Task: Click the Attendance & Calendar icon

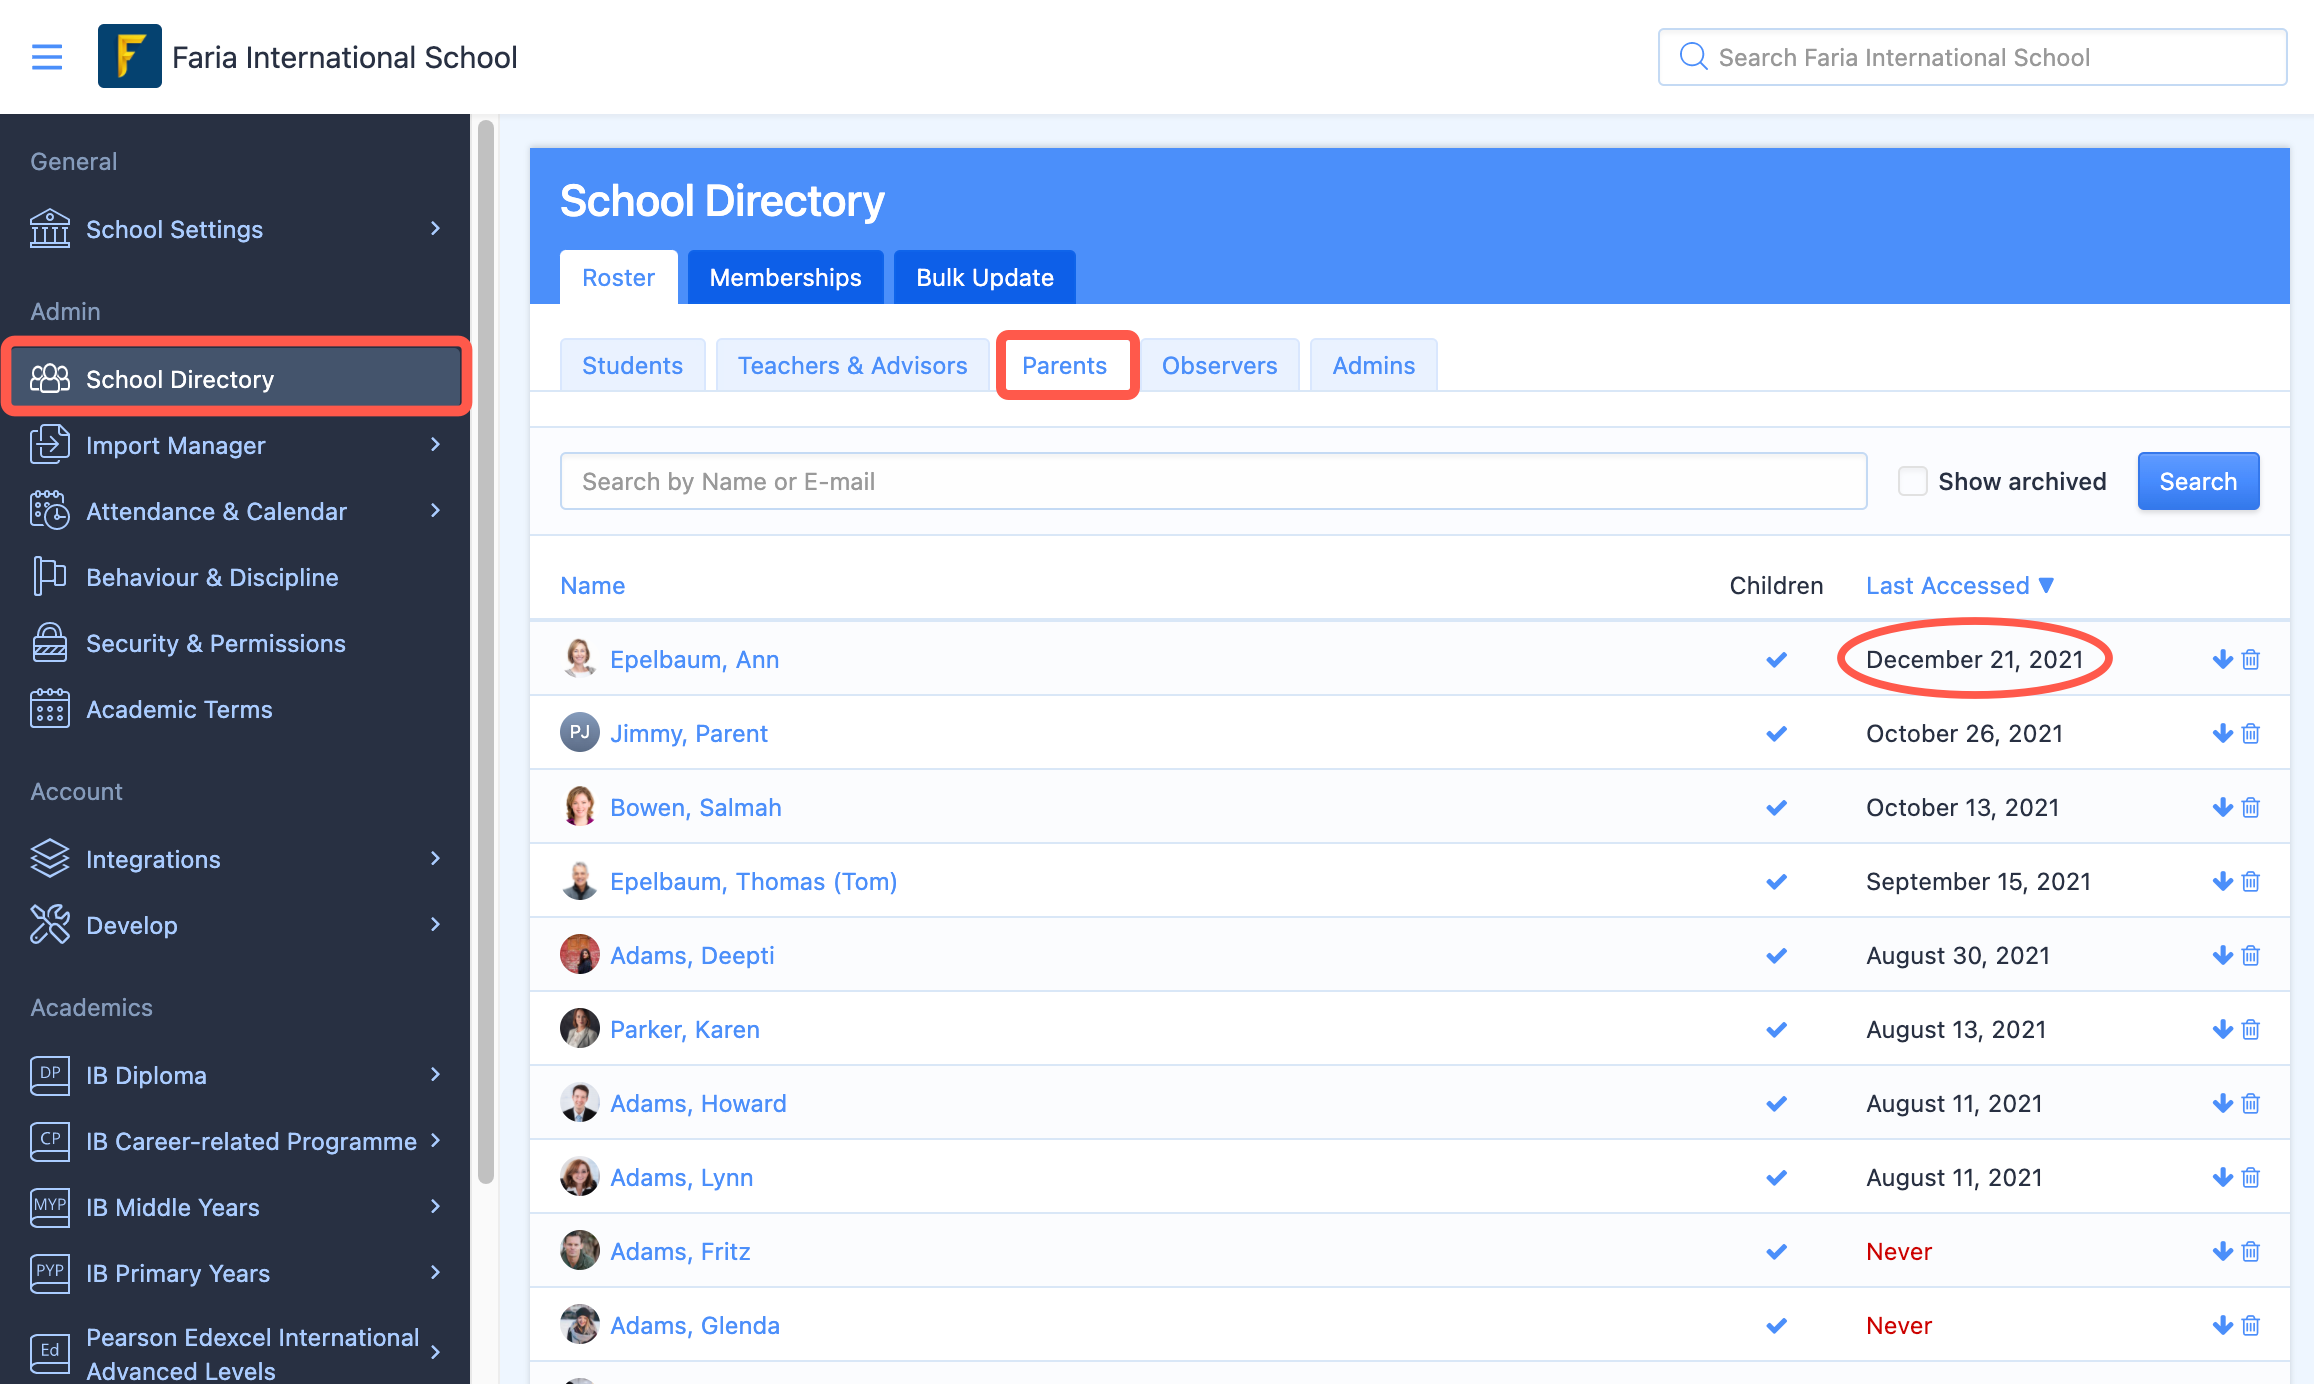Action: [50, 511]
